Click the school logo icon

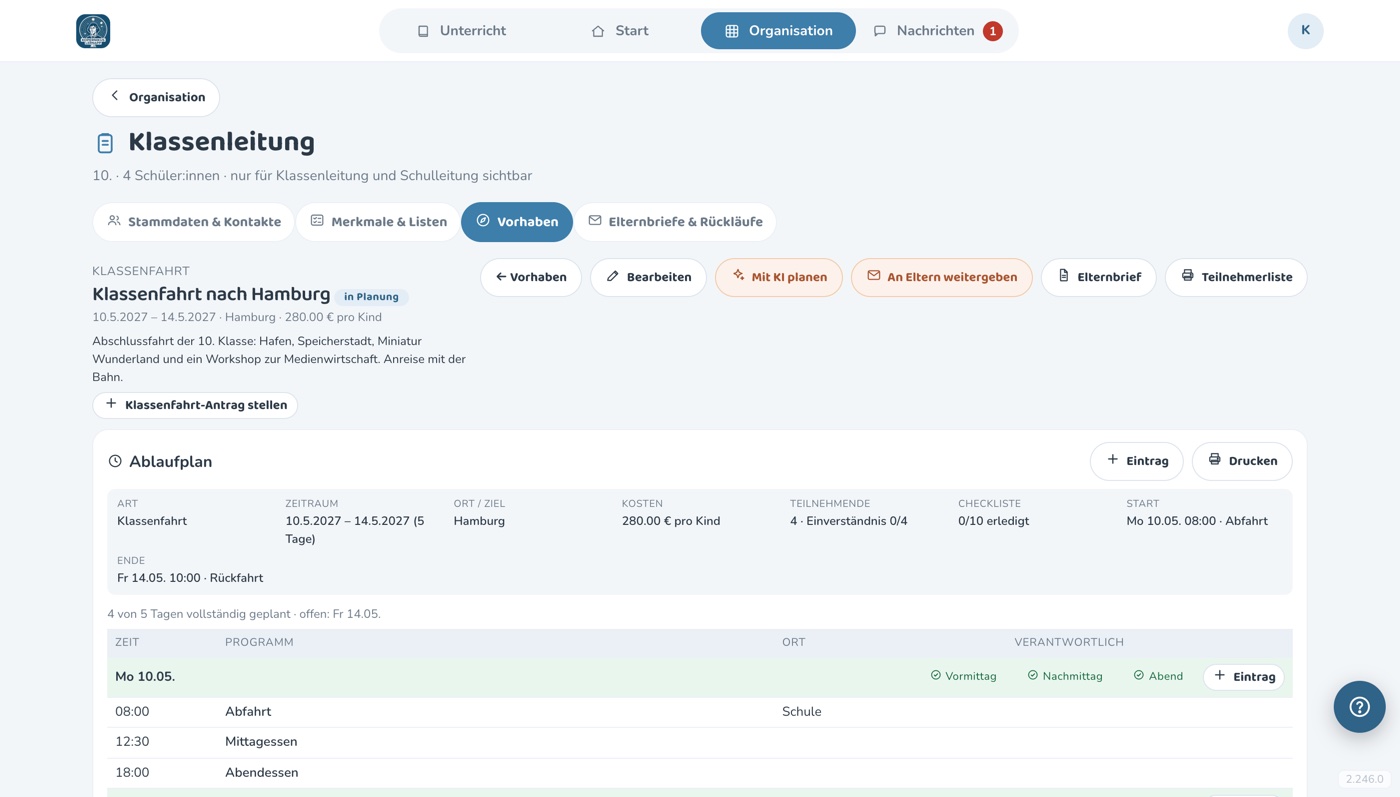93,31
